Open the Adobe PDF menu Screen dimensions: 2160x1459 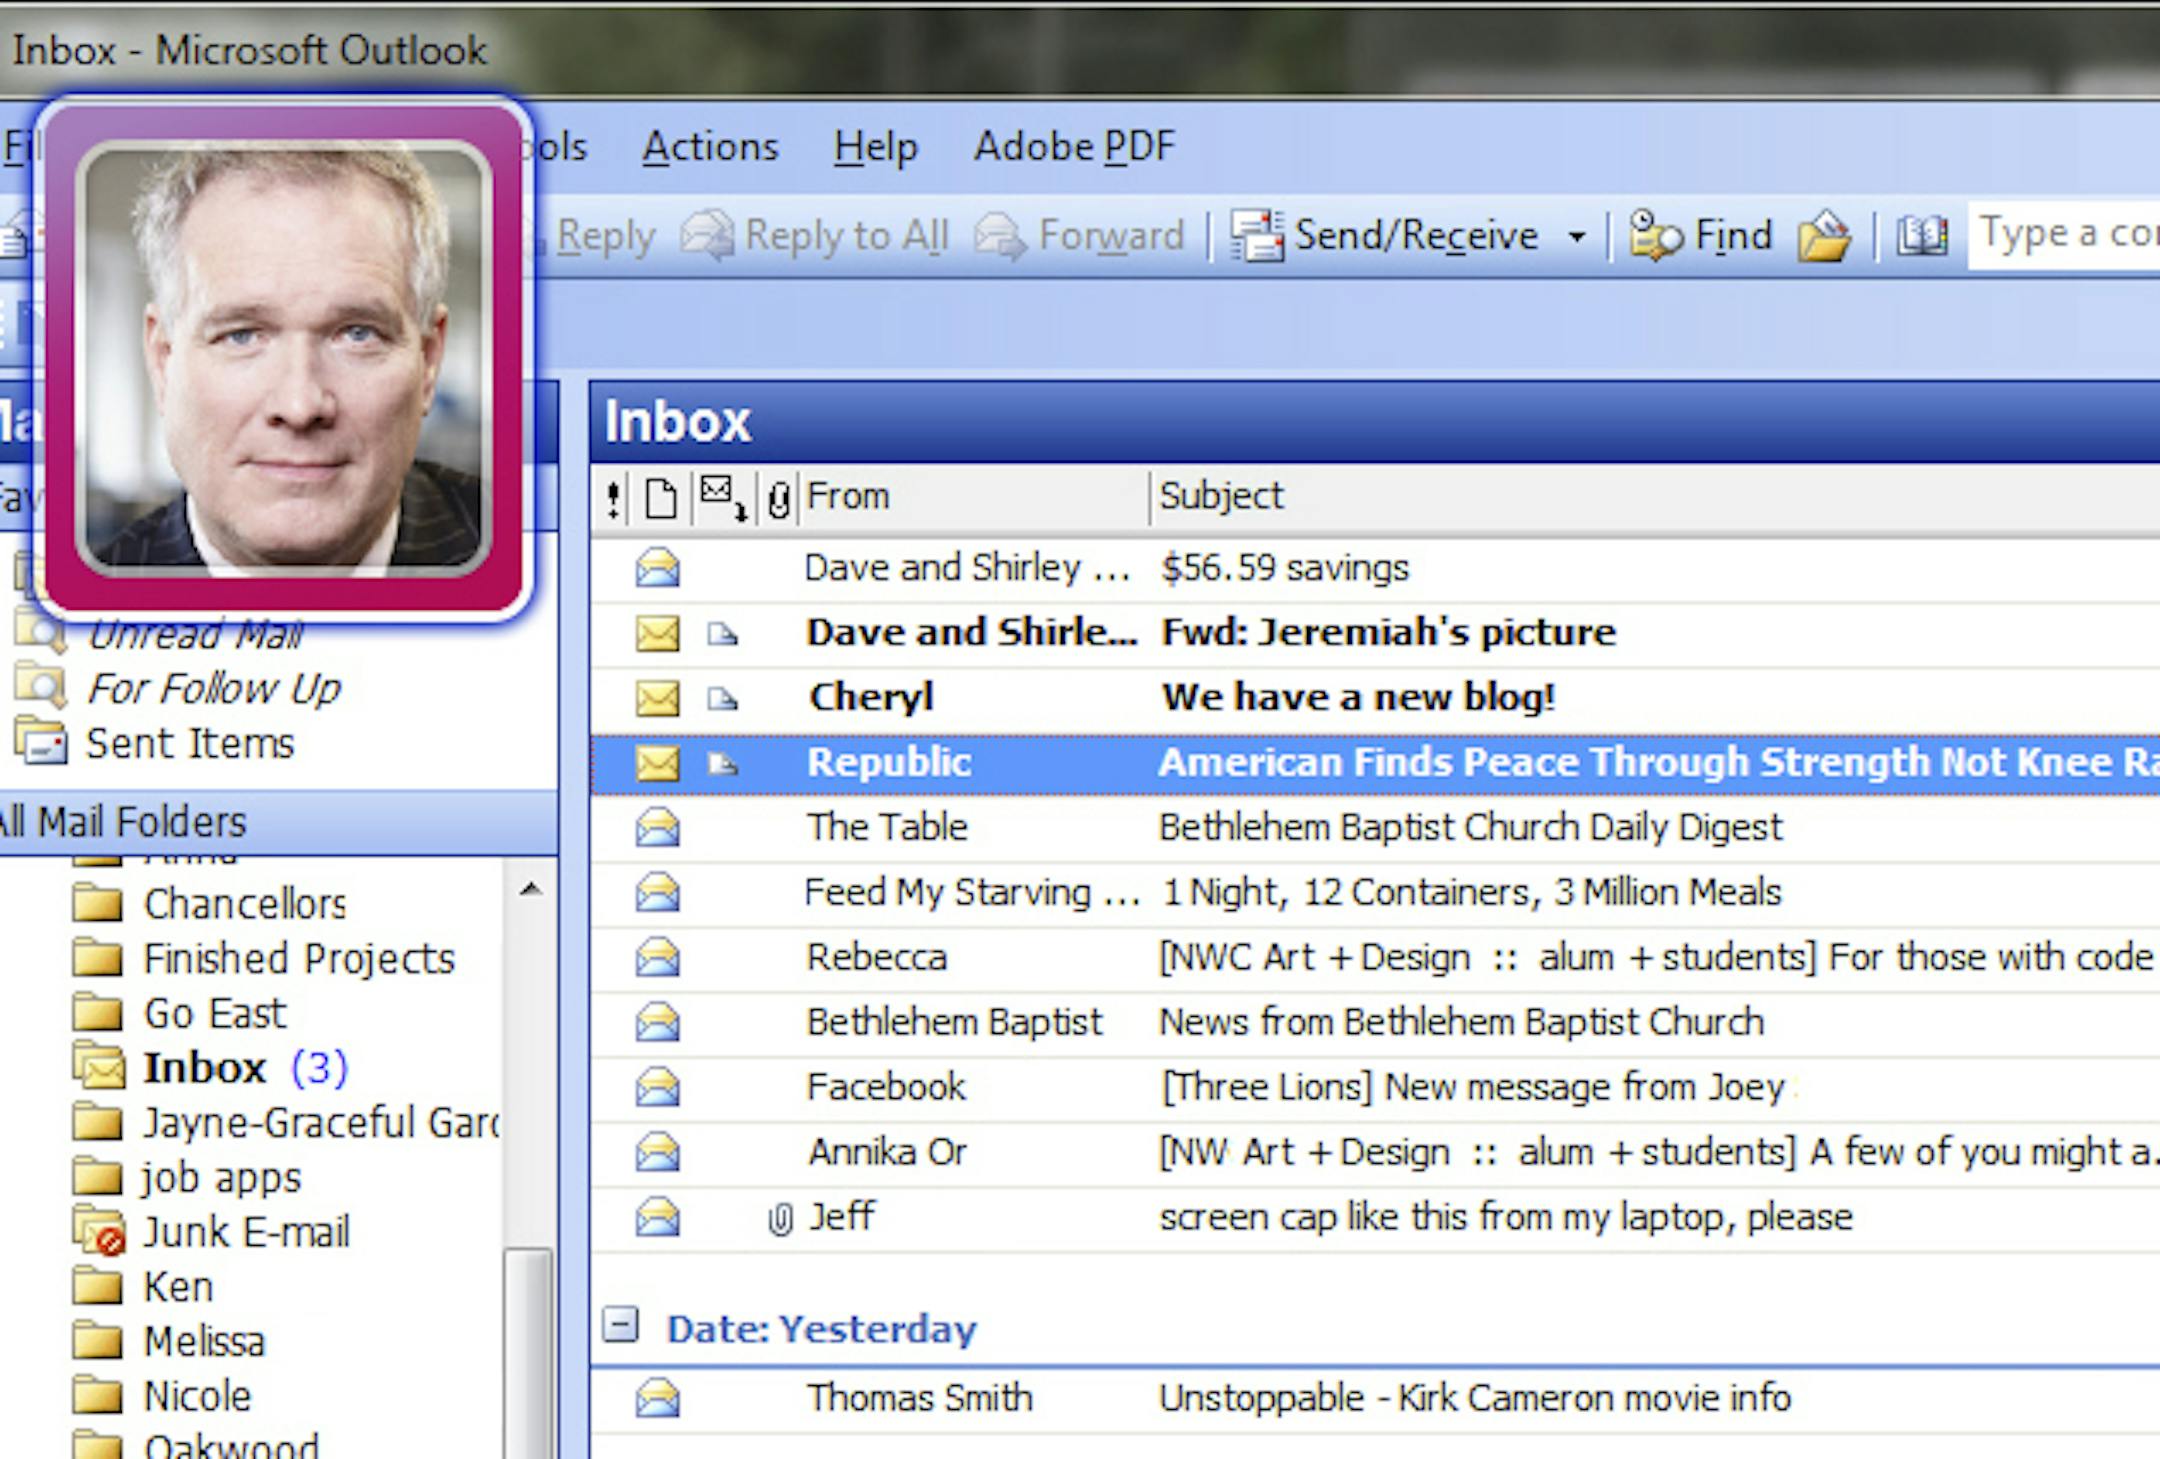pyautogui.click(x=1074, y=147)
